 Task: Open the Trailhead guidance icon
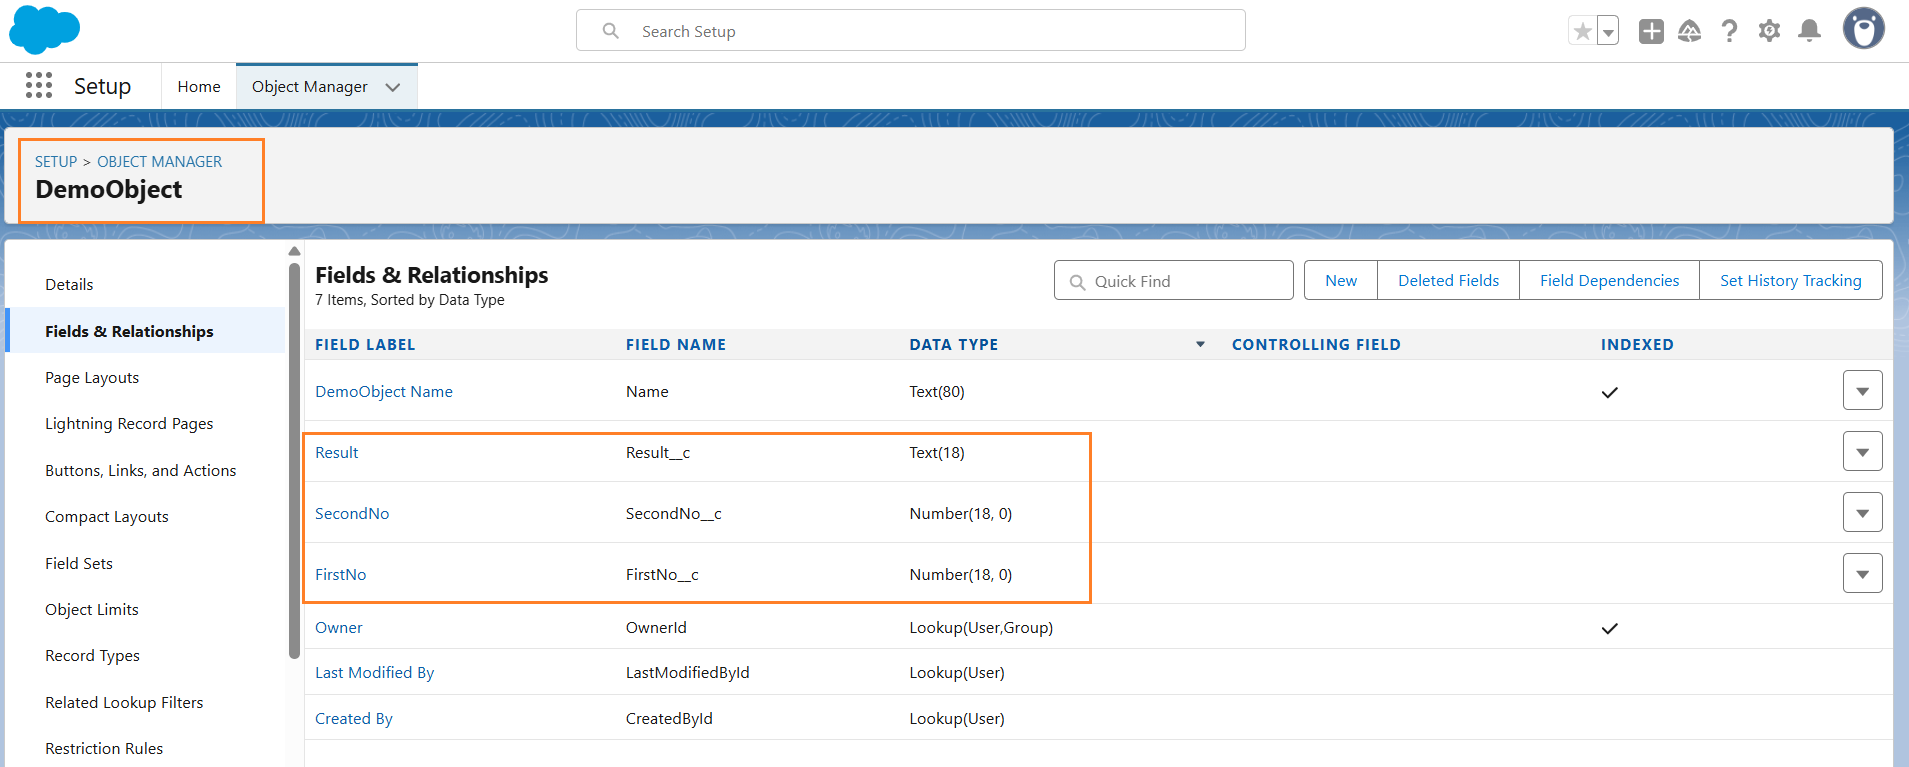pos(1690,31)
